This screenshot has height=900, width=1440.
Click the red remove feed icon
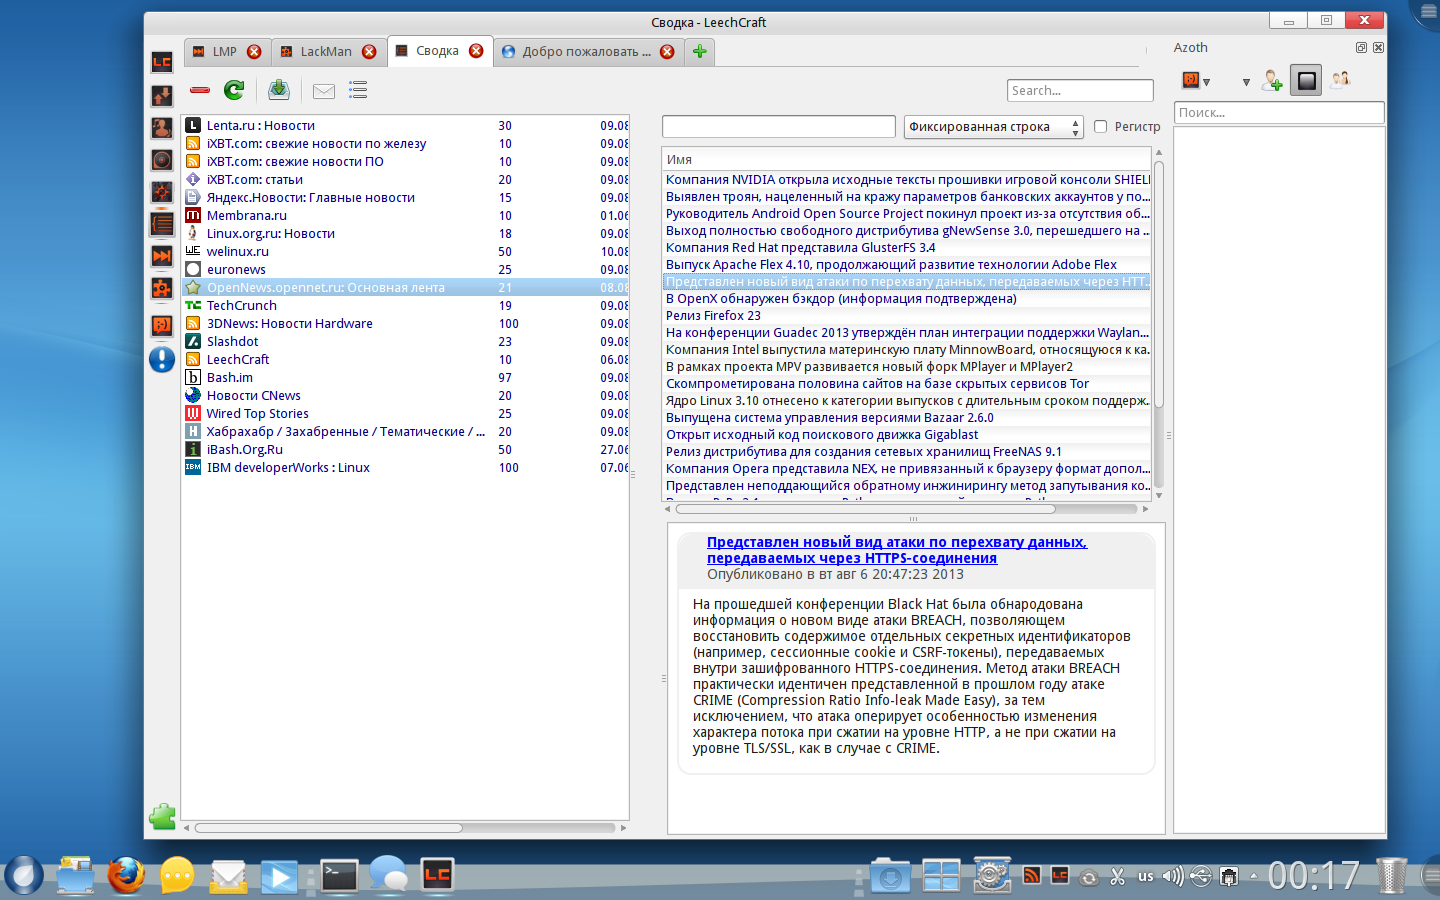200,91
